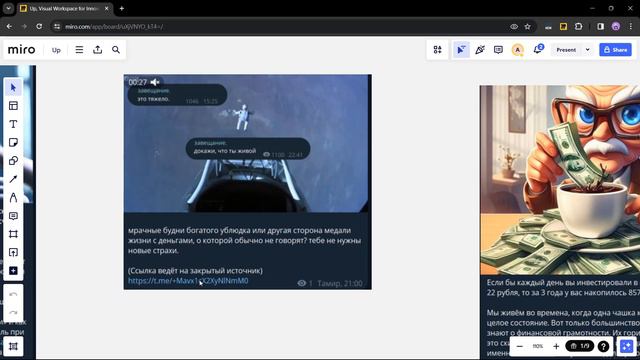Bookmark this page with star icon
This screenshot has height=360, width=640.
527,27
